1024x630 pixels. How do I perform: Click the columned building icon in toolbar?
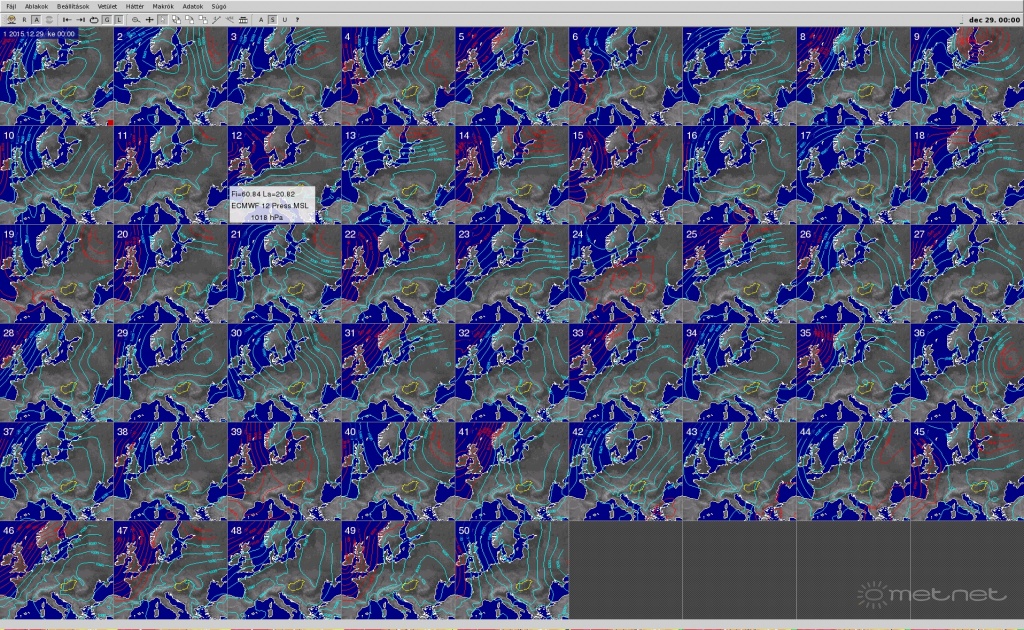pos(243,19)
